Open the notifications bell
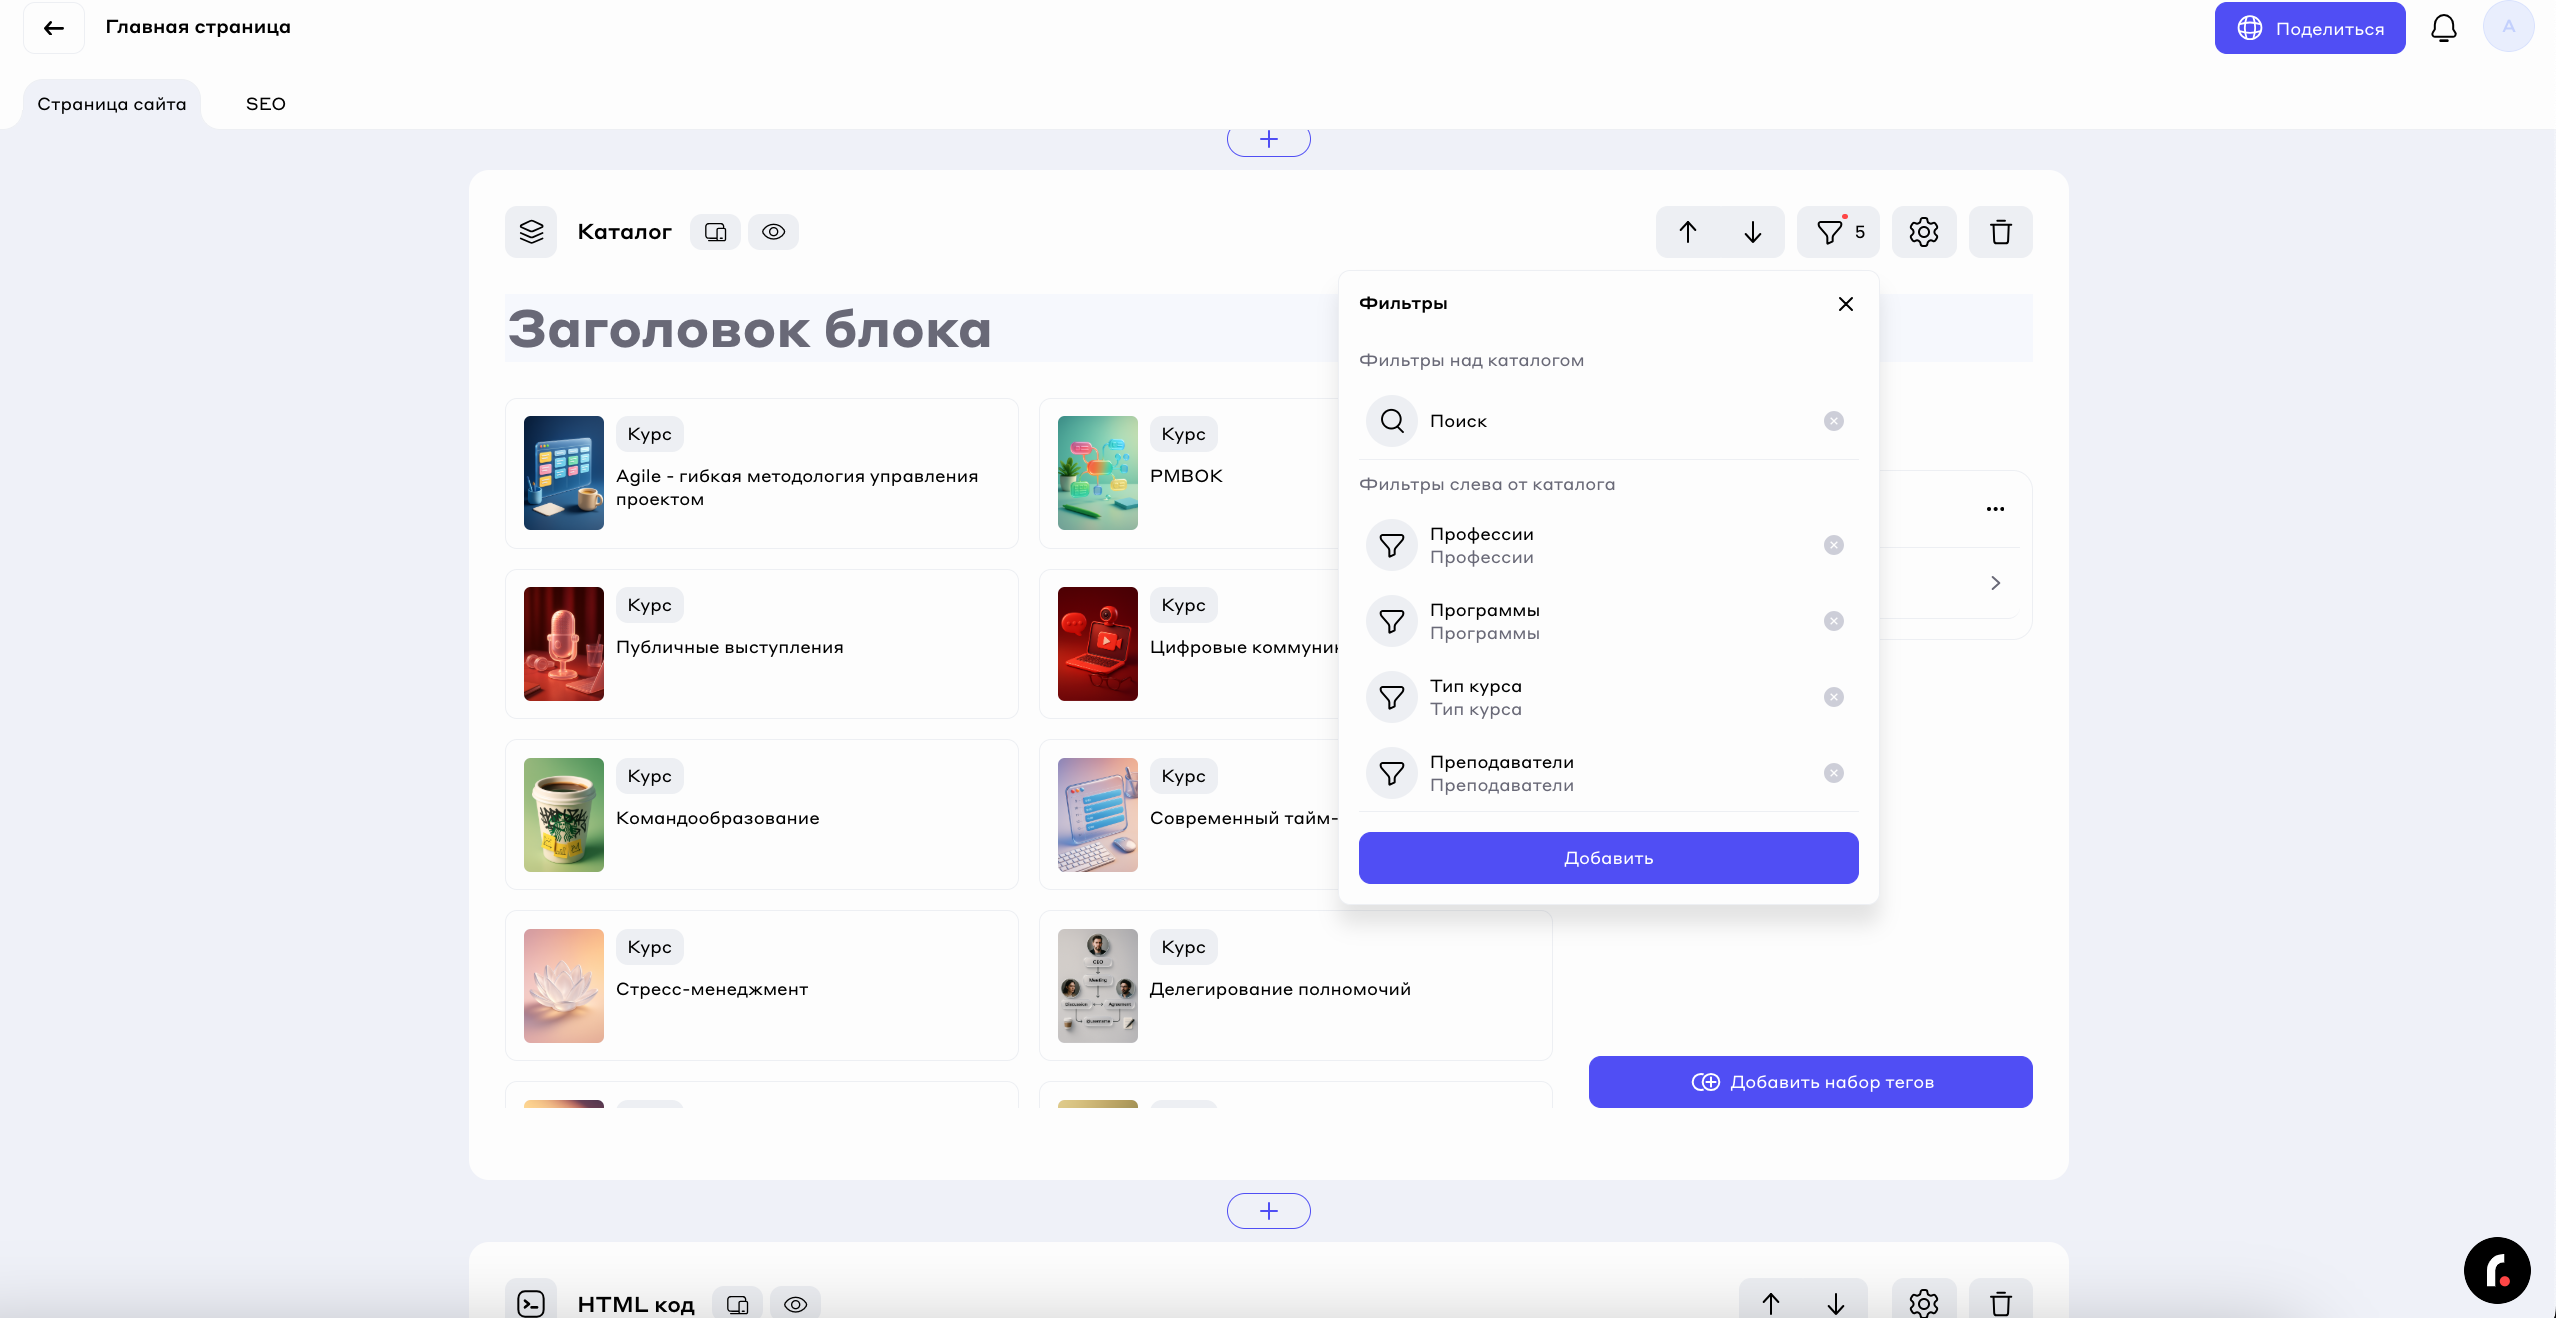This screenshot has height=1318, width=2556. click(2444, 28)
